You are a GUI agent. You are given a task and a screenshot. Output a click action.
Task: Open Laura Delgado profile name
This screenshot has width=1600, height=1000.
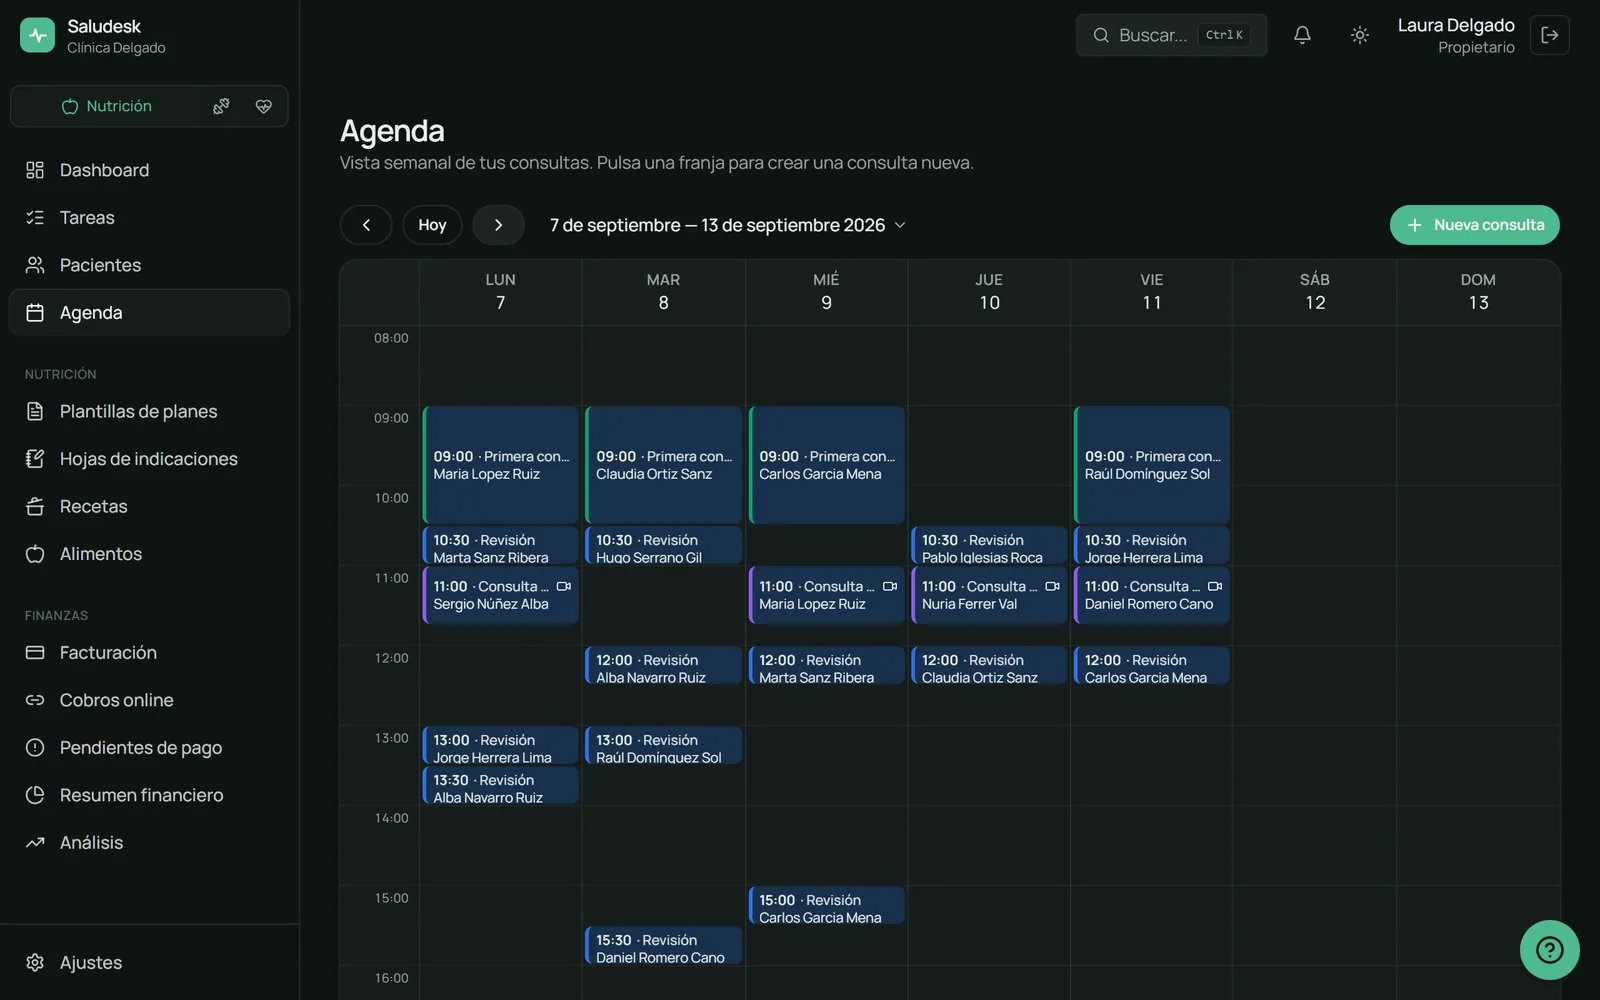pyautogui.click(x=1456, y=25)
